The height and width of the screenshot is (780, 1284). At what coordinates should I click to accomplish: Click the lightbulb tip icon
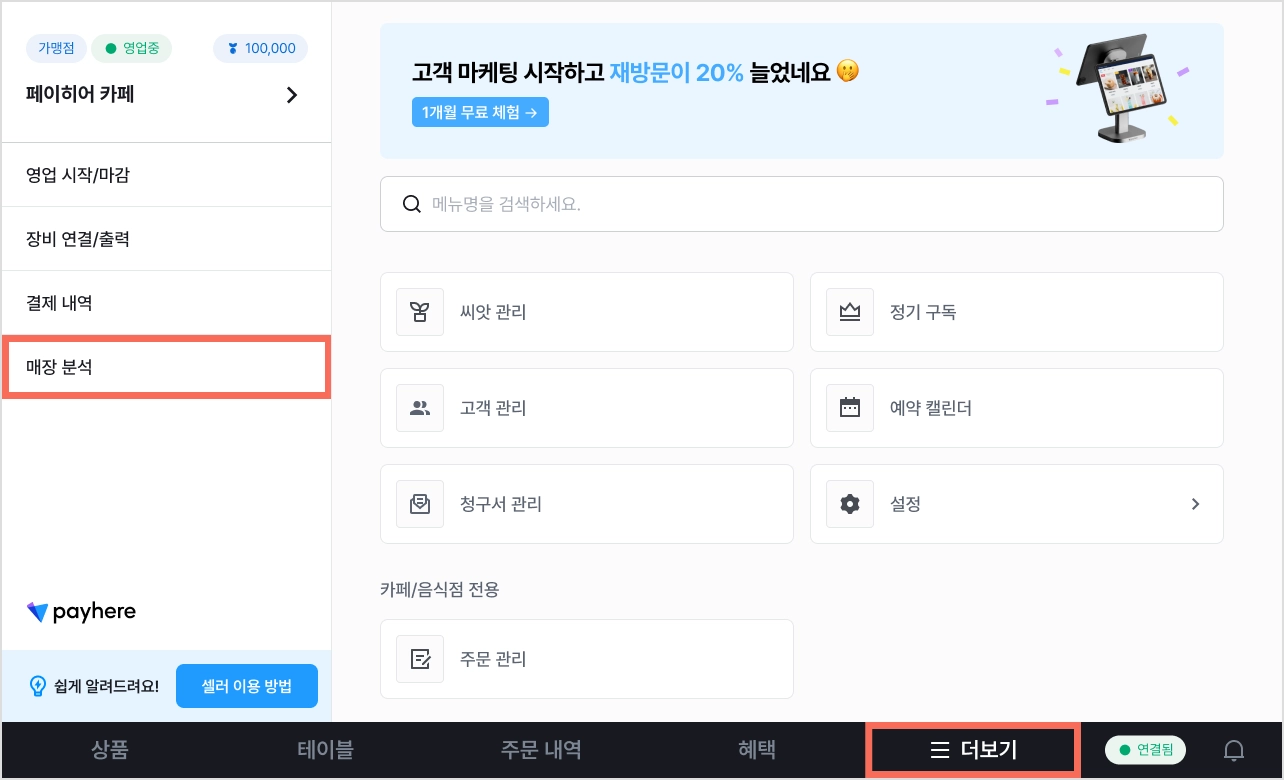pyautogui.click(x=38, y=686)
